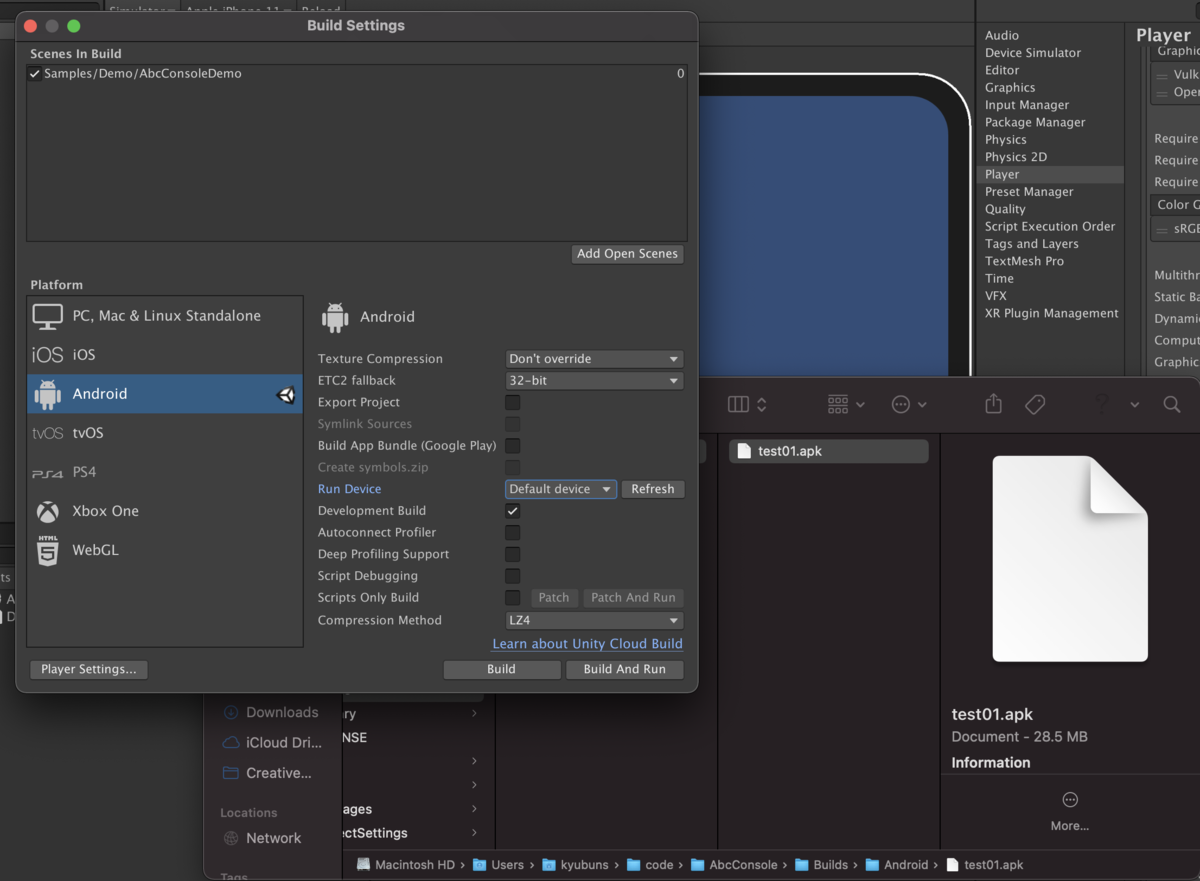
Task: Open ETC2 fallback dropdown
Action: coord(594,381)
